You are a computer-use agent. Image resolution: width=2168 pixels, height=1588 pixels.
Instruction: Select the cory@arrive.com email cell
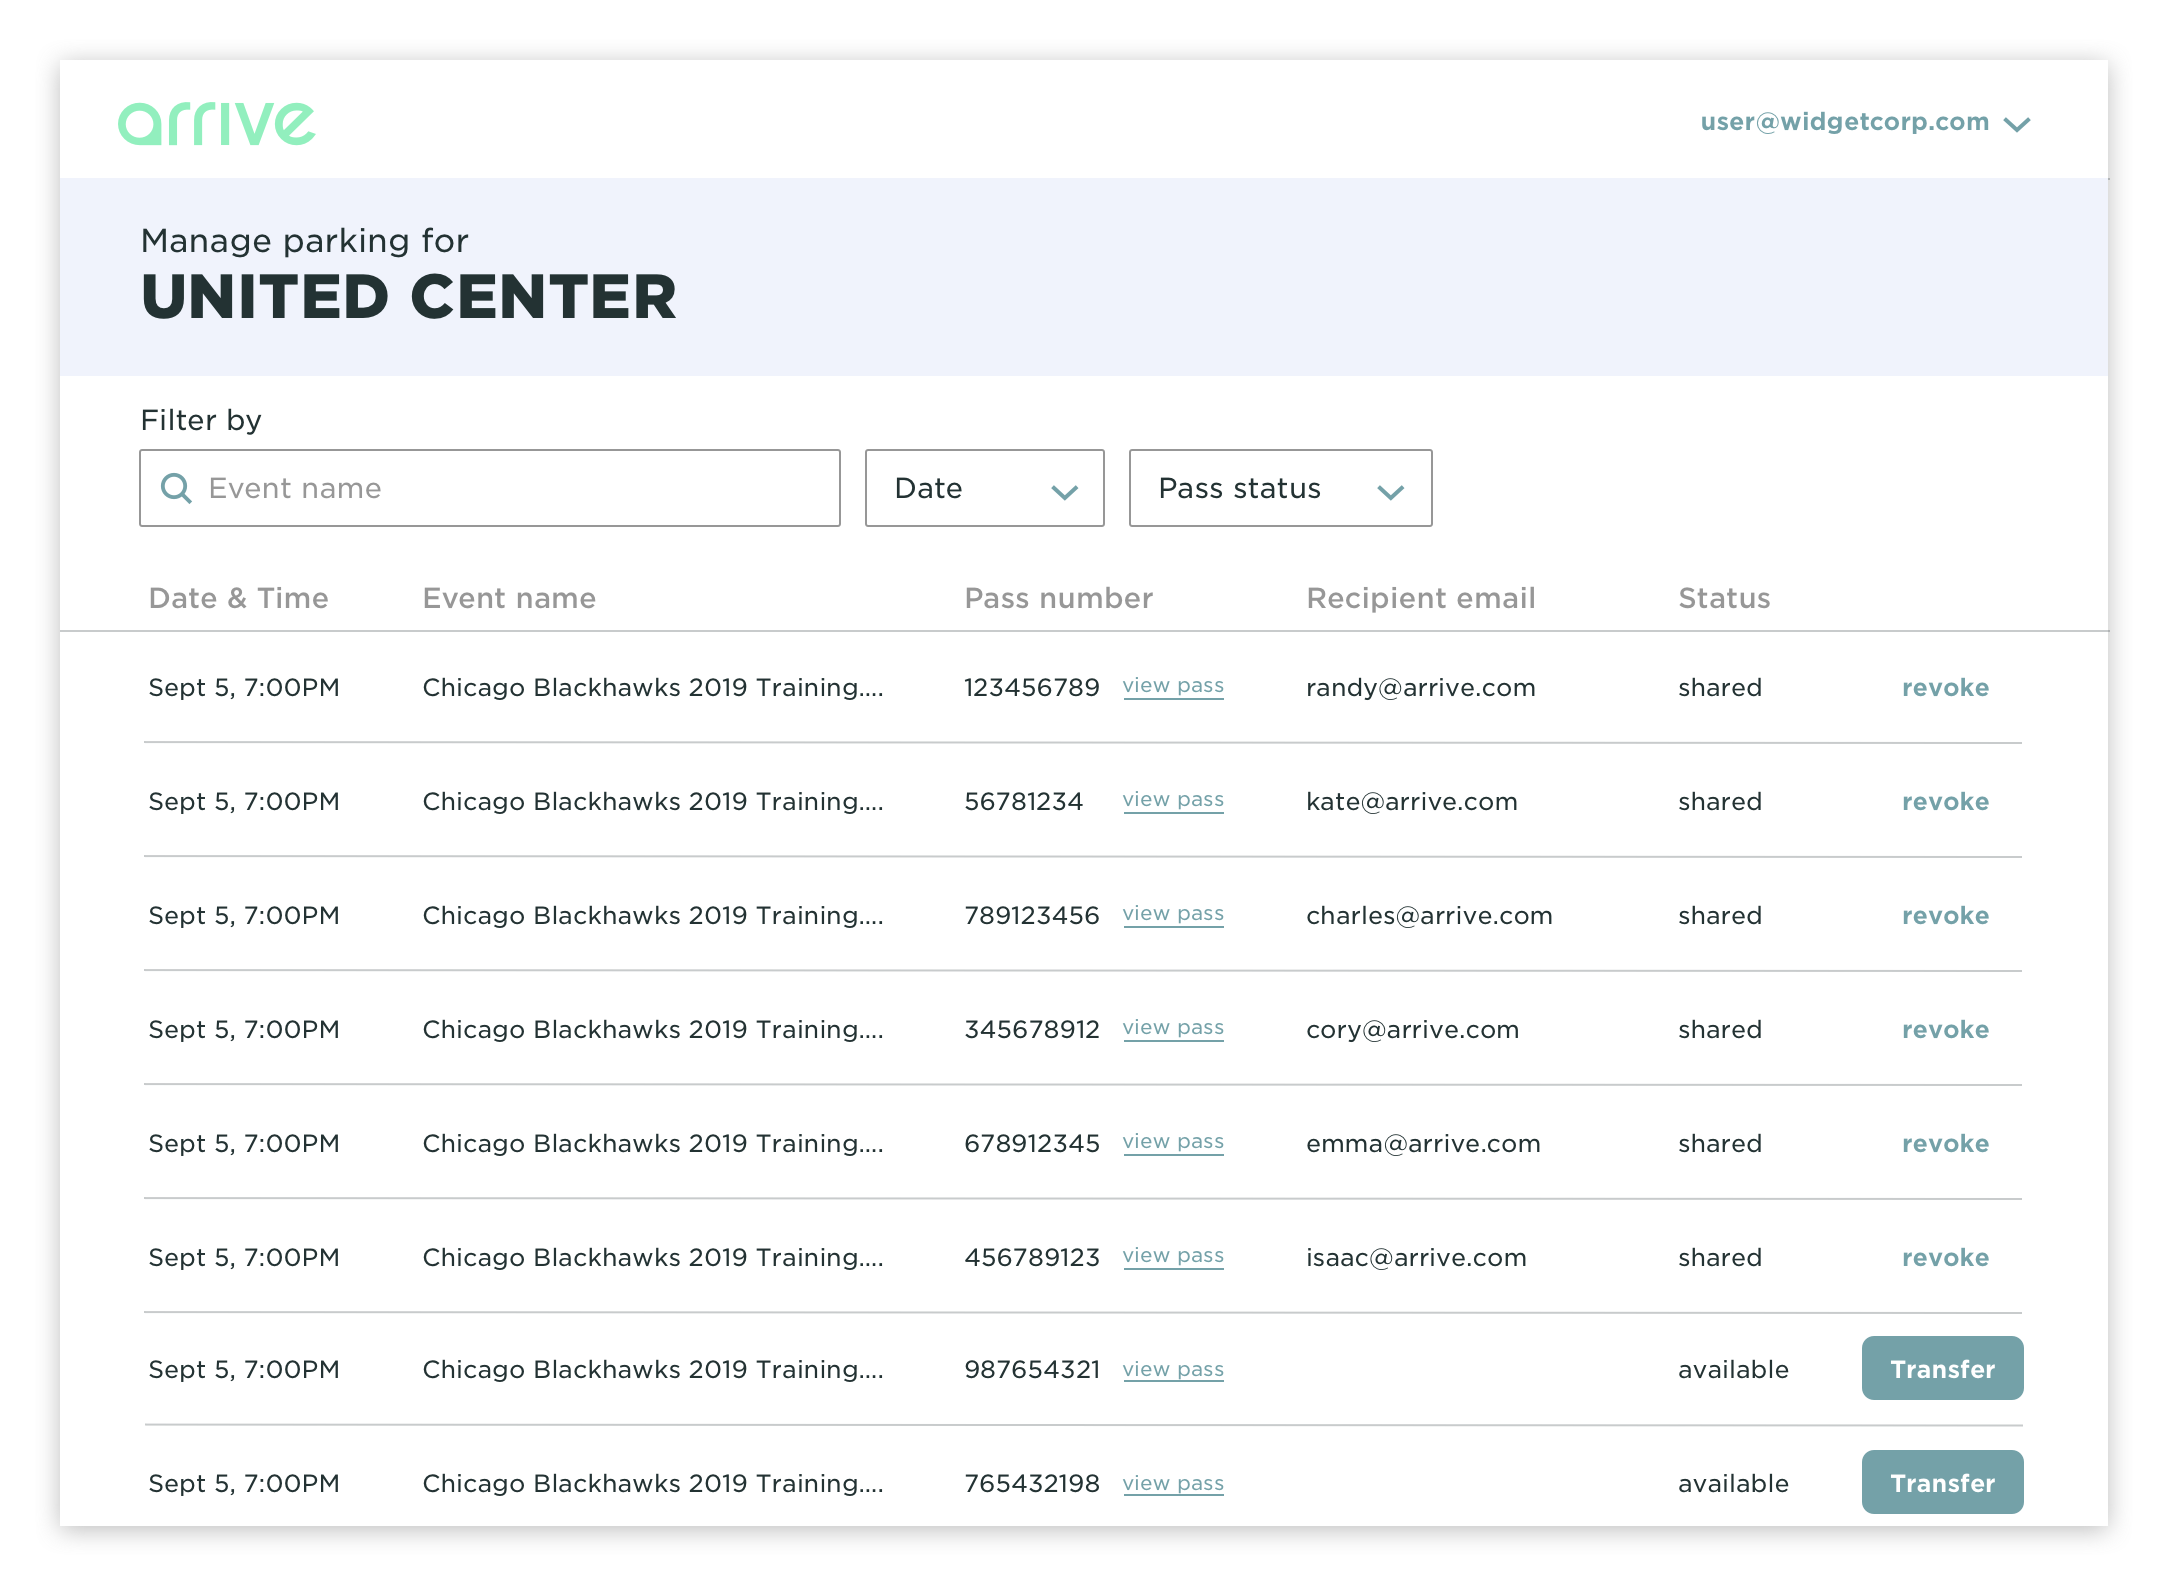point(1412,1030)
